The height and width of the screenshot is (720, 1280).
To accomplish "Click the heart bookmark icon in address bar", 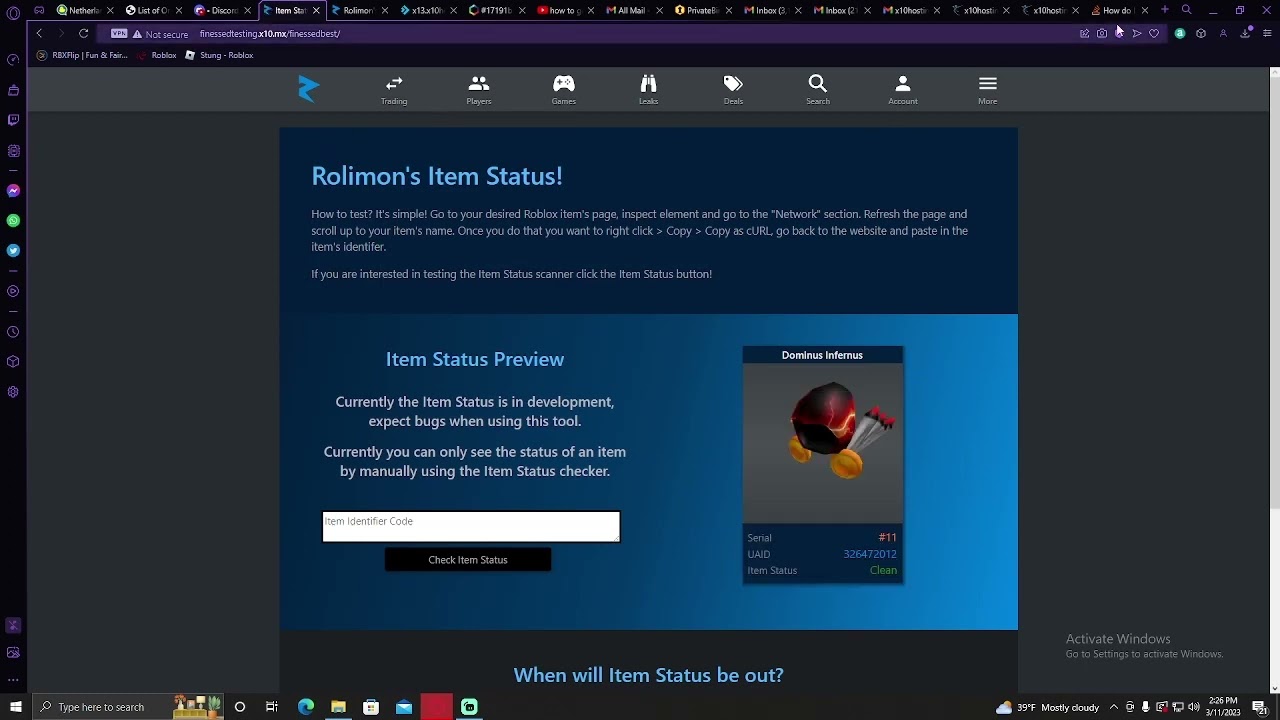I will point(1154,34).
